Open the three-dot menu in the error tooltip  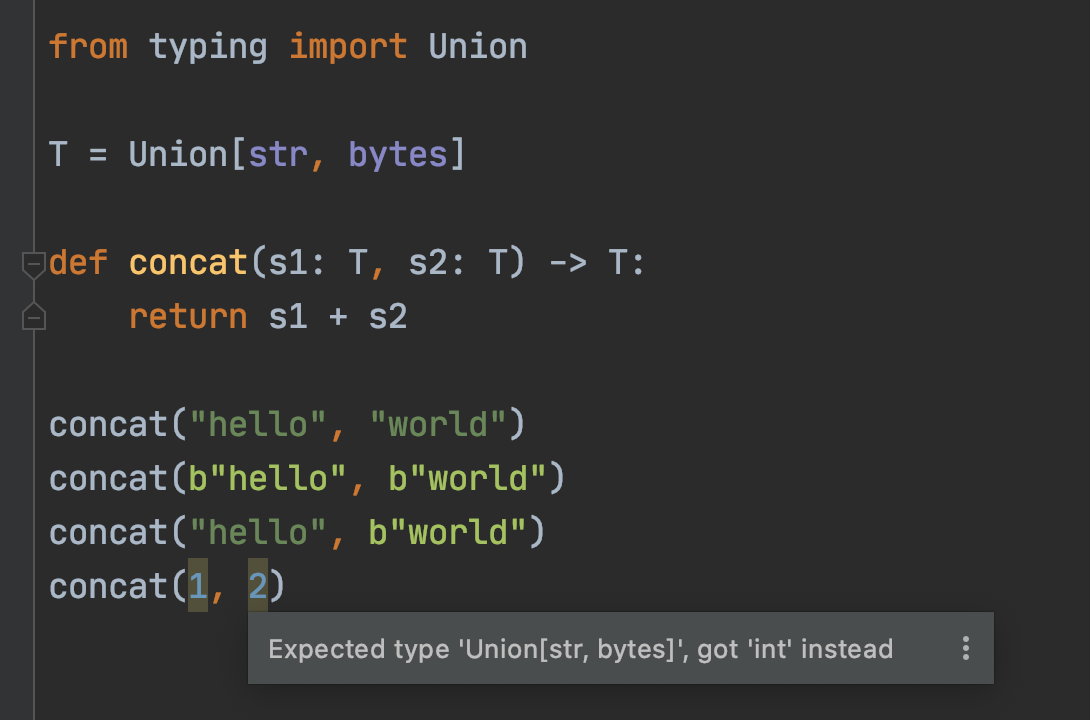pos(965,648)
